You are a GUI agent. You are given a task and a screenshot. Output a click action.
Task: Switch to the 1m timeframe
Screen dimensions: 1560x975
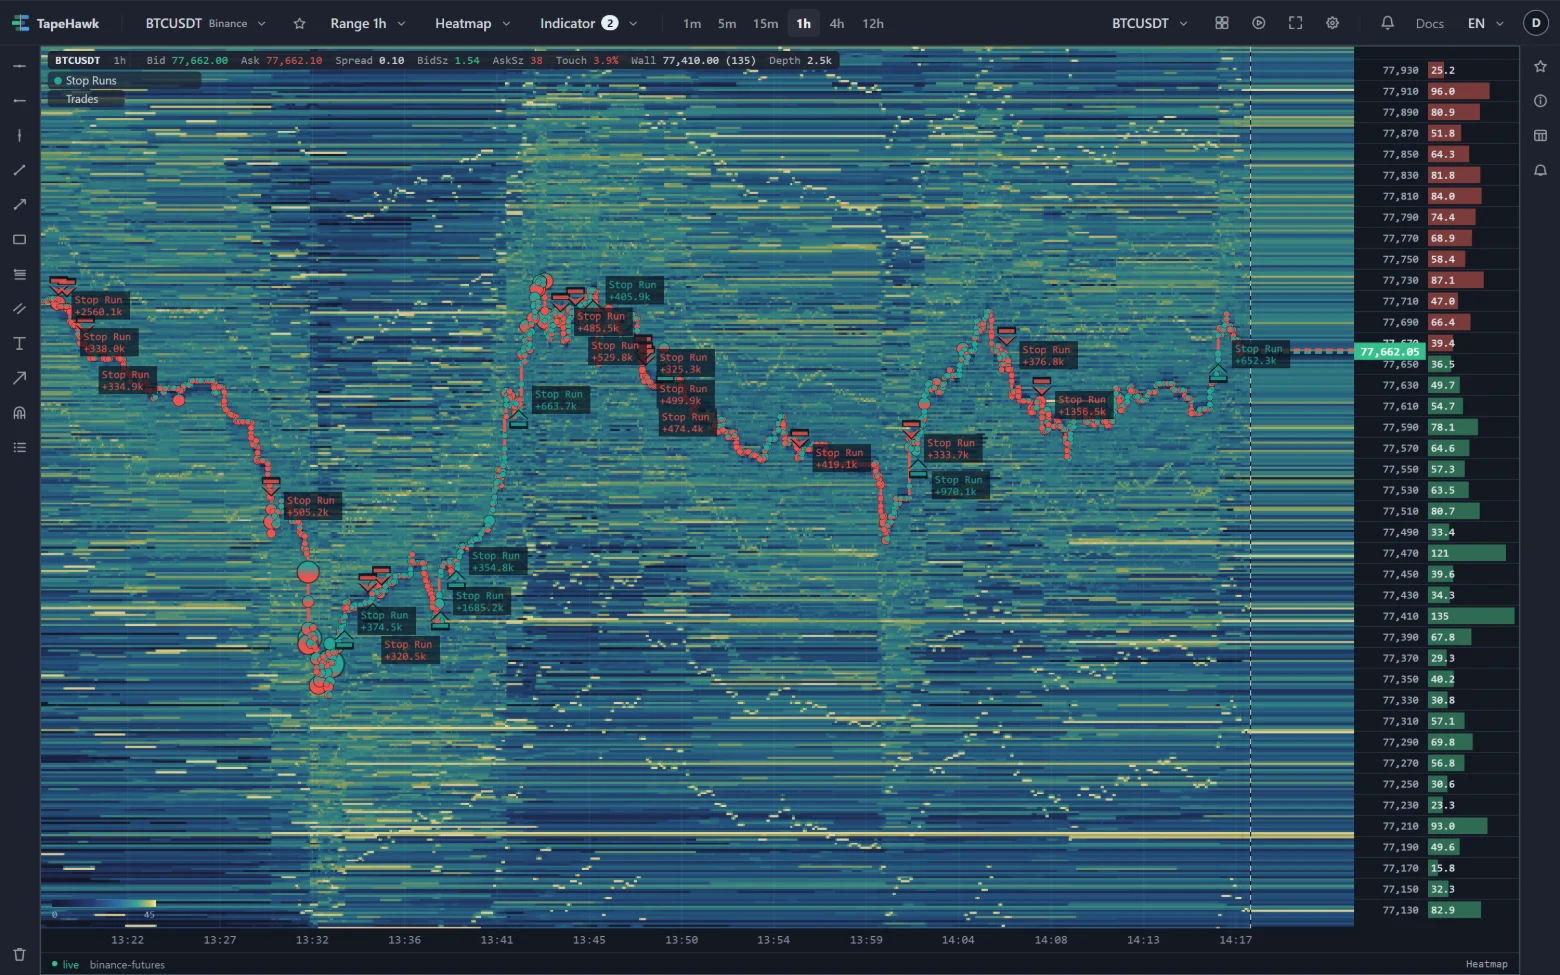(x=692, y=23)
